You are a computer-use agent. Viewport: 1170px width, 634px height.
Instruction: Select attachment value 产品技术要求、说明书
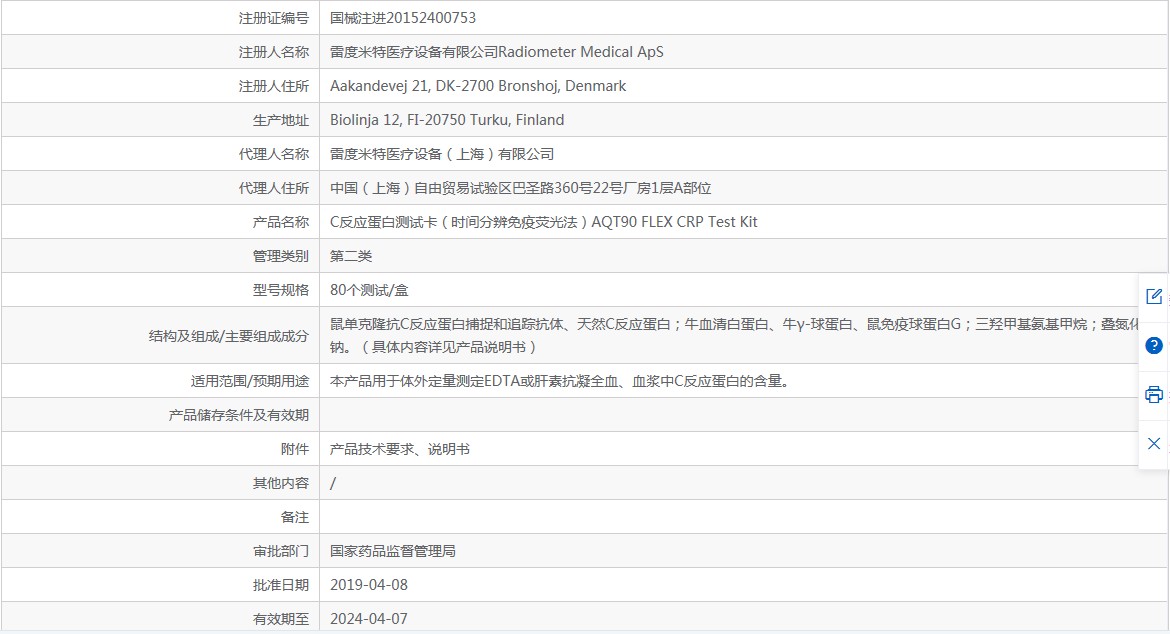click(400, 449)
